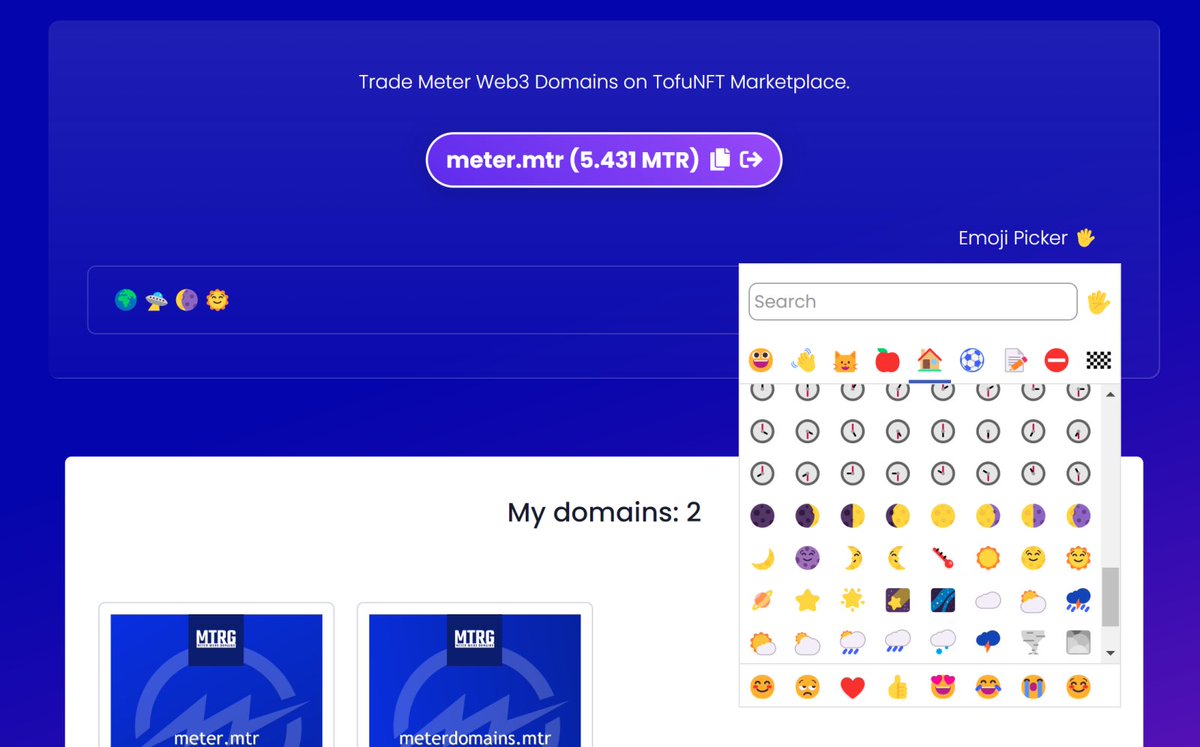This screenshot has width=1200, height=747.
Task: Open the meter.mtr (5.431 MTR) wallet button
Action: 604,160
